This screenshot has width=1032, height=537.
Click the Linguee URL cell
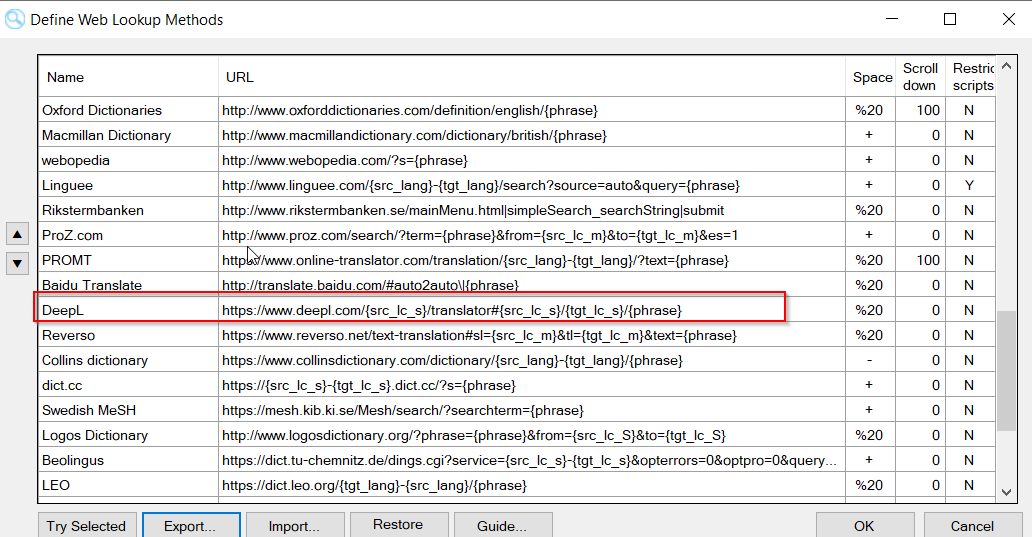click(x=532, y=185)
